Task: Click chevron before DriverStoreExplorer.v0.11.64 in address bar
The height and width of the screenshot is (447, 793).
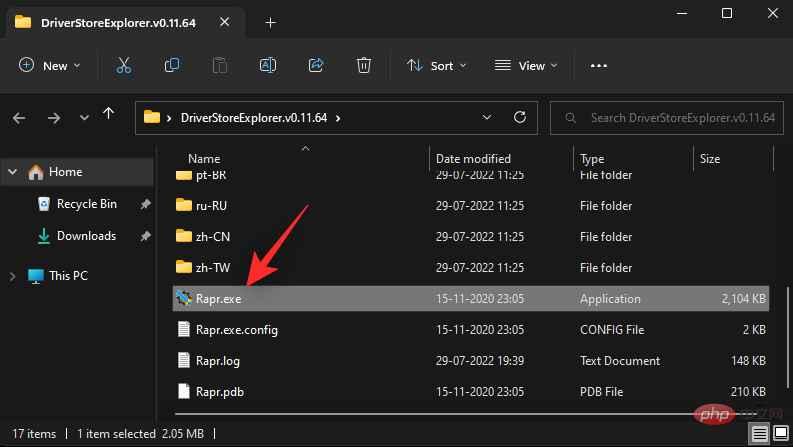Action: (x=169, y=118)
